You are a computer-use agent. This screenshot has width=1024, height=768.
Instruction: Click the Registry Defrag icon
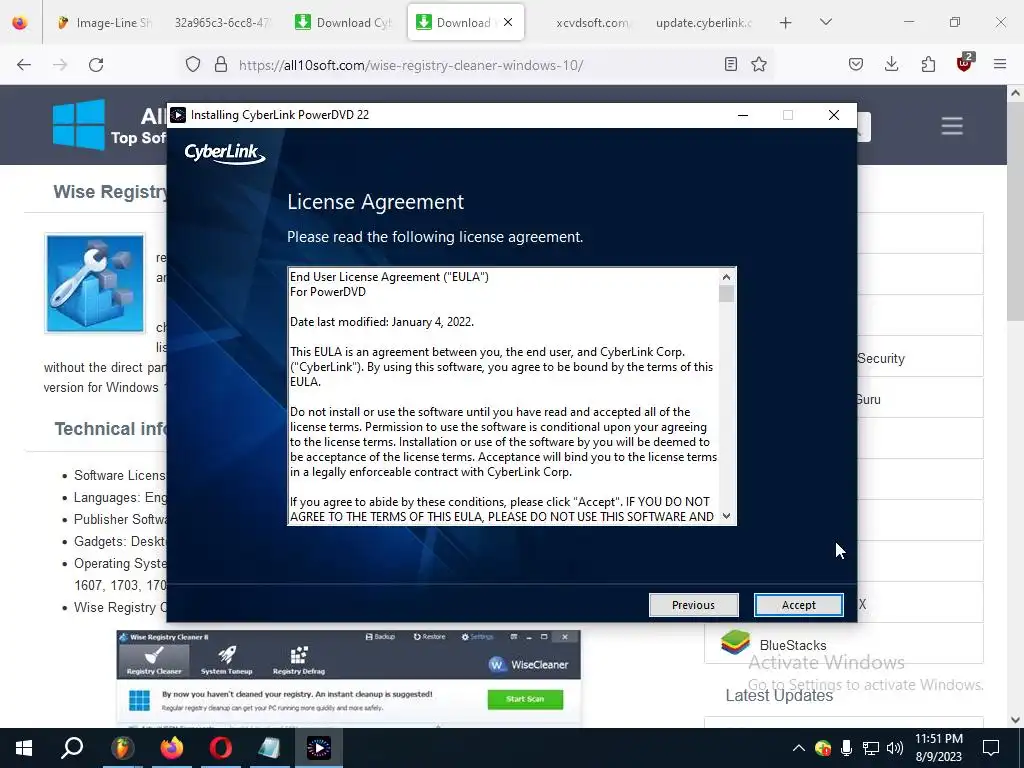(x=298, y=660)
